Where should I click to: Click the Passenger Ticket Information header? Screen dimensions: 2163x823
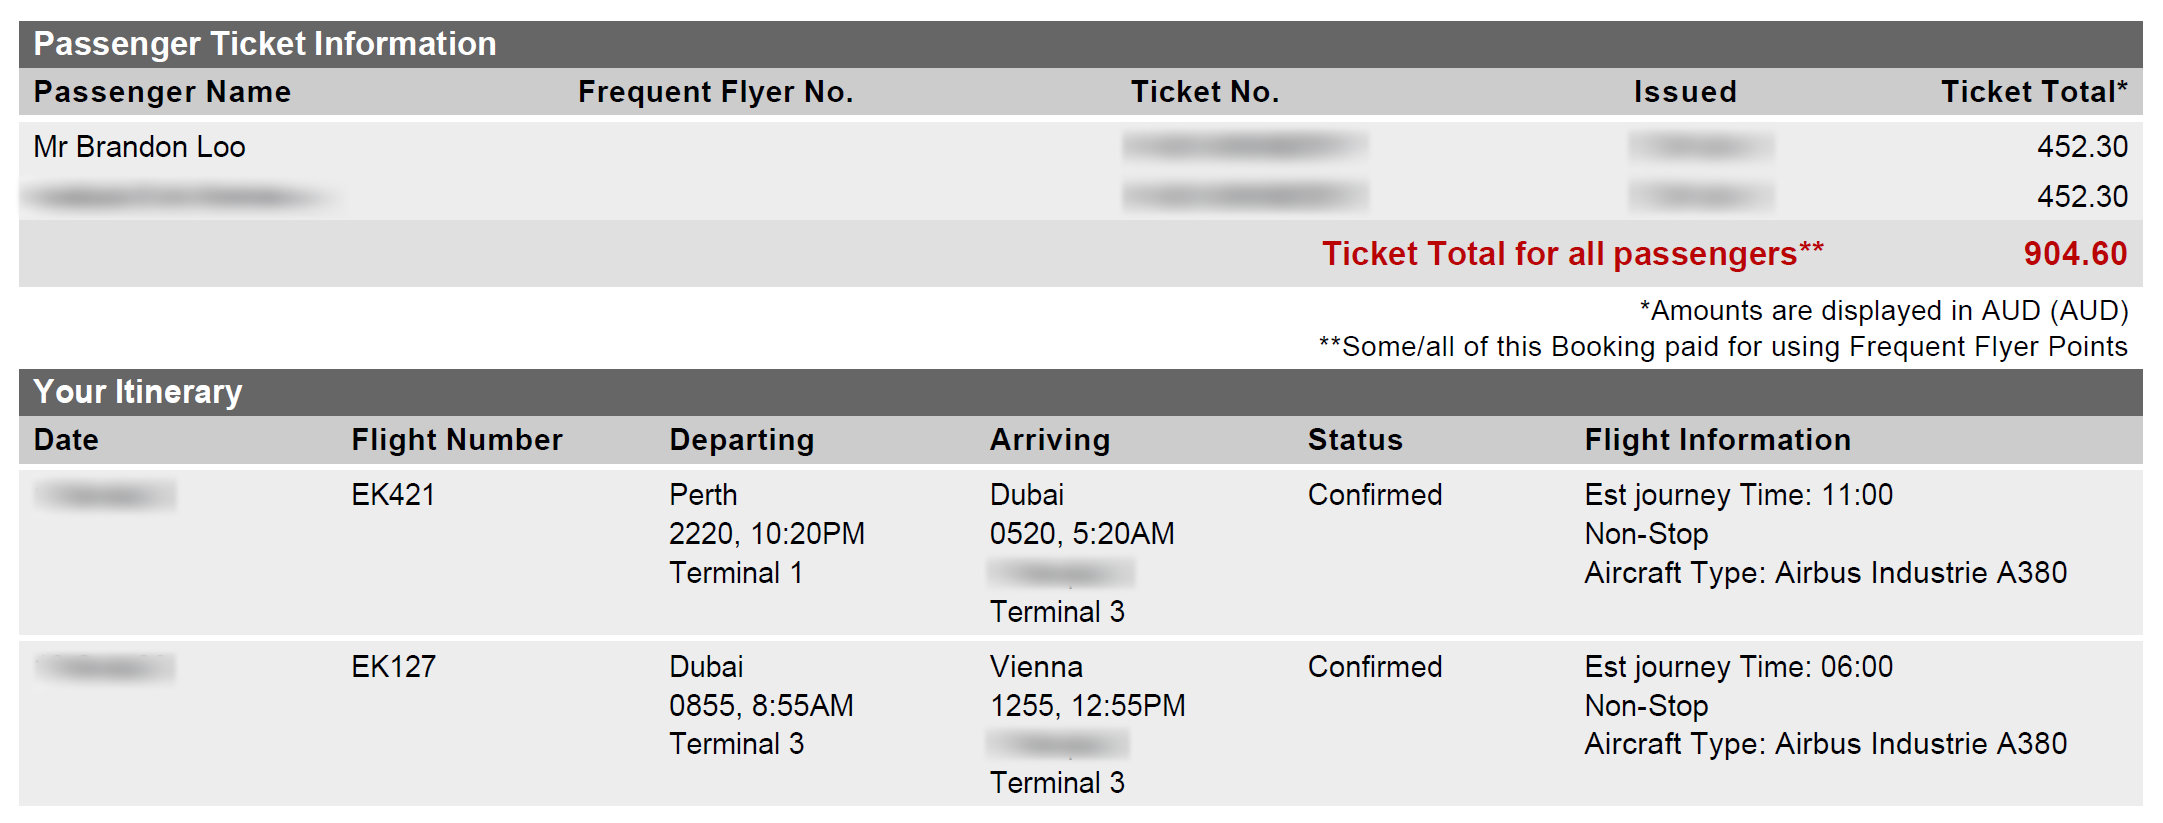point(265,44)
